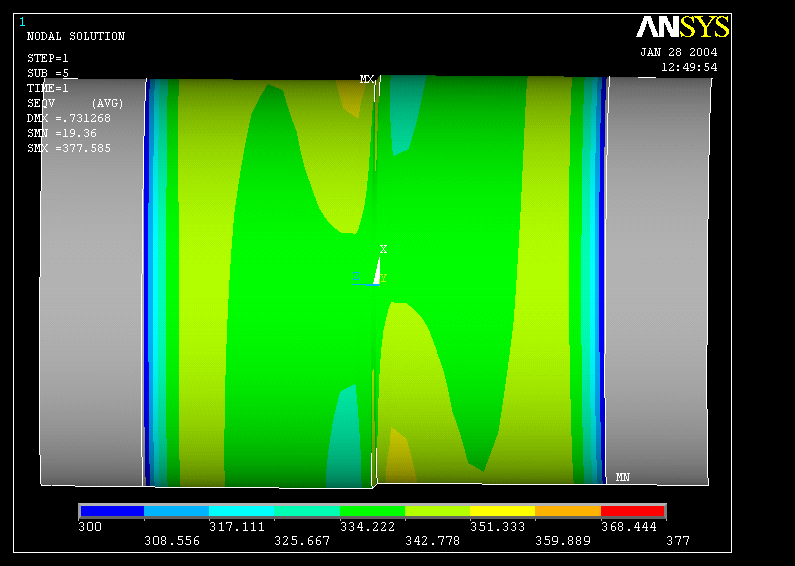795x566 pixels.
Task: Click the Y axis label of triad
Action: pyautogui.click(x=383, y=278)
